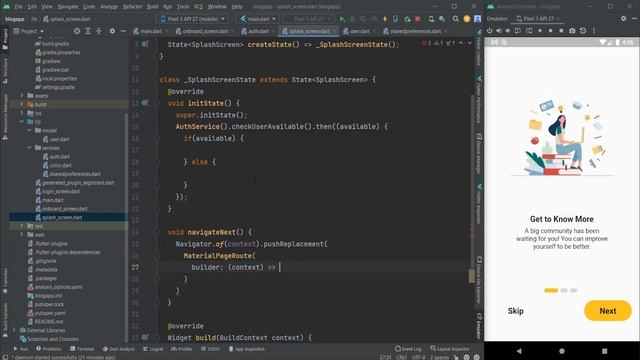Open the Layout Inspector
The height and width of the screenshot is (360, 640).
click(x=450, y=349)
